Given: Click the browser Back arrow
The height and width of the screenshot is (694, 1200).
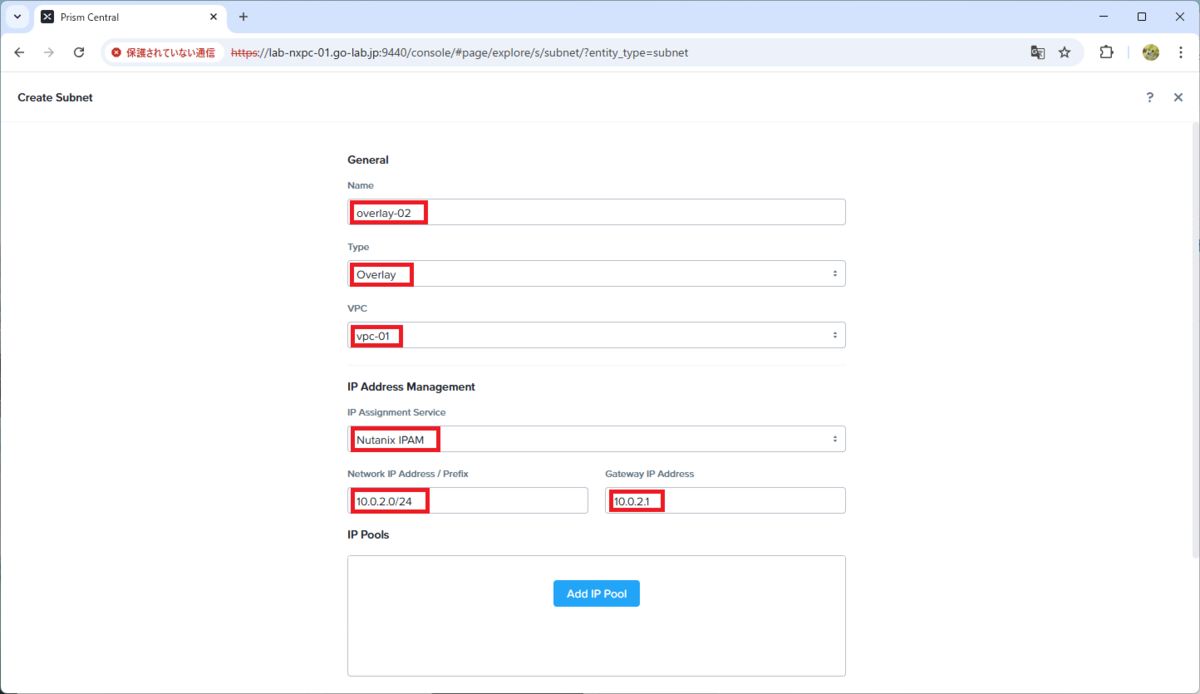Looking at the screenshot, I should (x=19, y=52).
